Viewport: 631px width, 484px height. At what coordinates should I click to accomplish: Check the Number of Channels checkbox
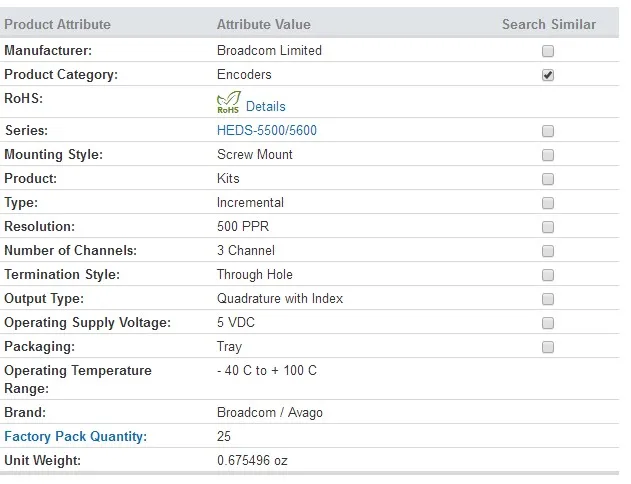click(548, 251)
